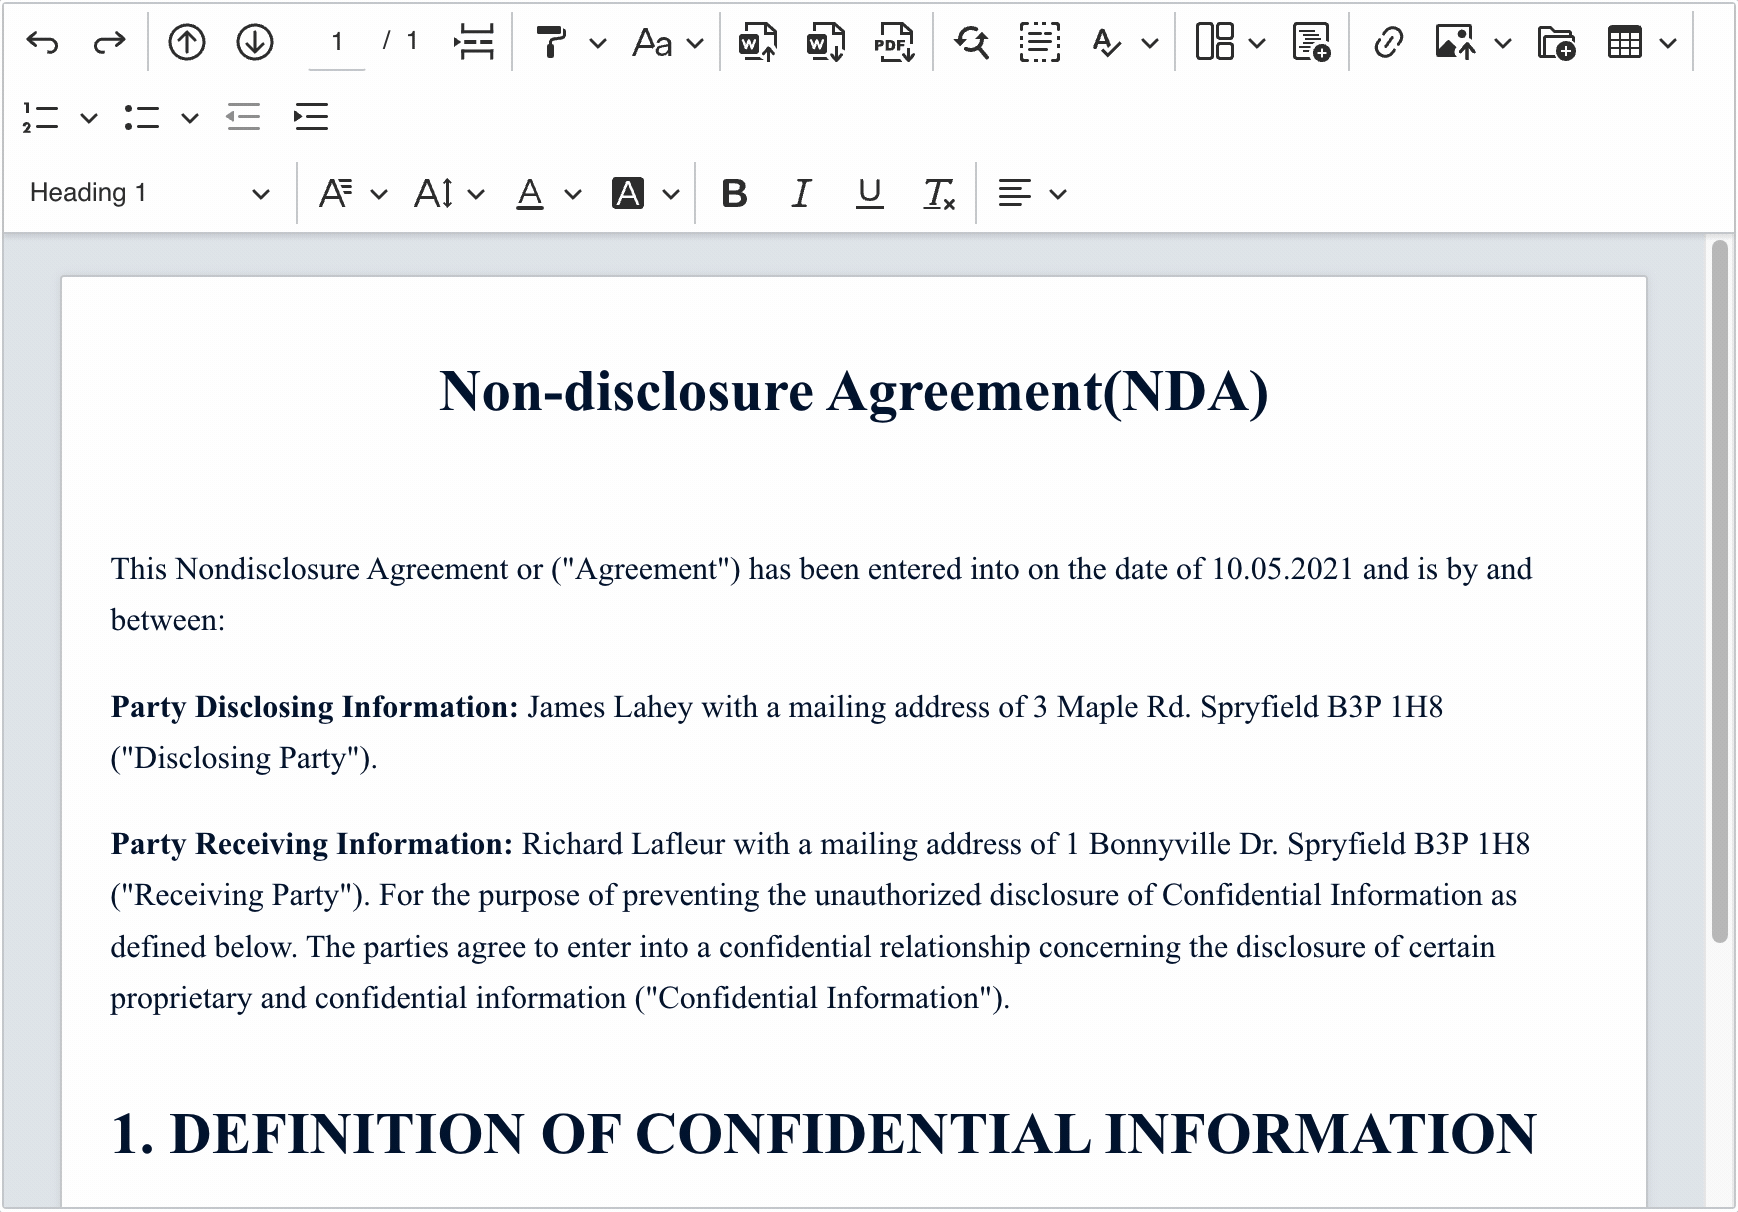Click the Import from Word icon
Viewport: 1738px width, 1212px height.
click(758, 42)
